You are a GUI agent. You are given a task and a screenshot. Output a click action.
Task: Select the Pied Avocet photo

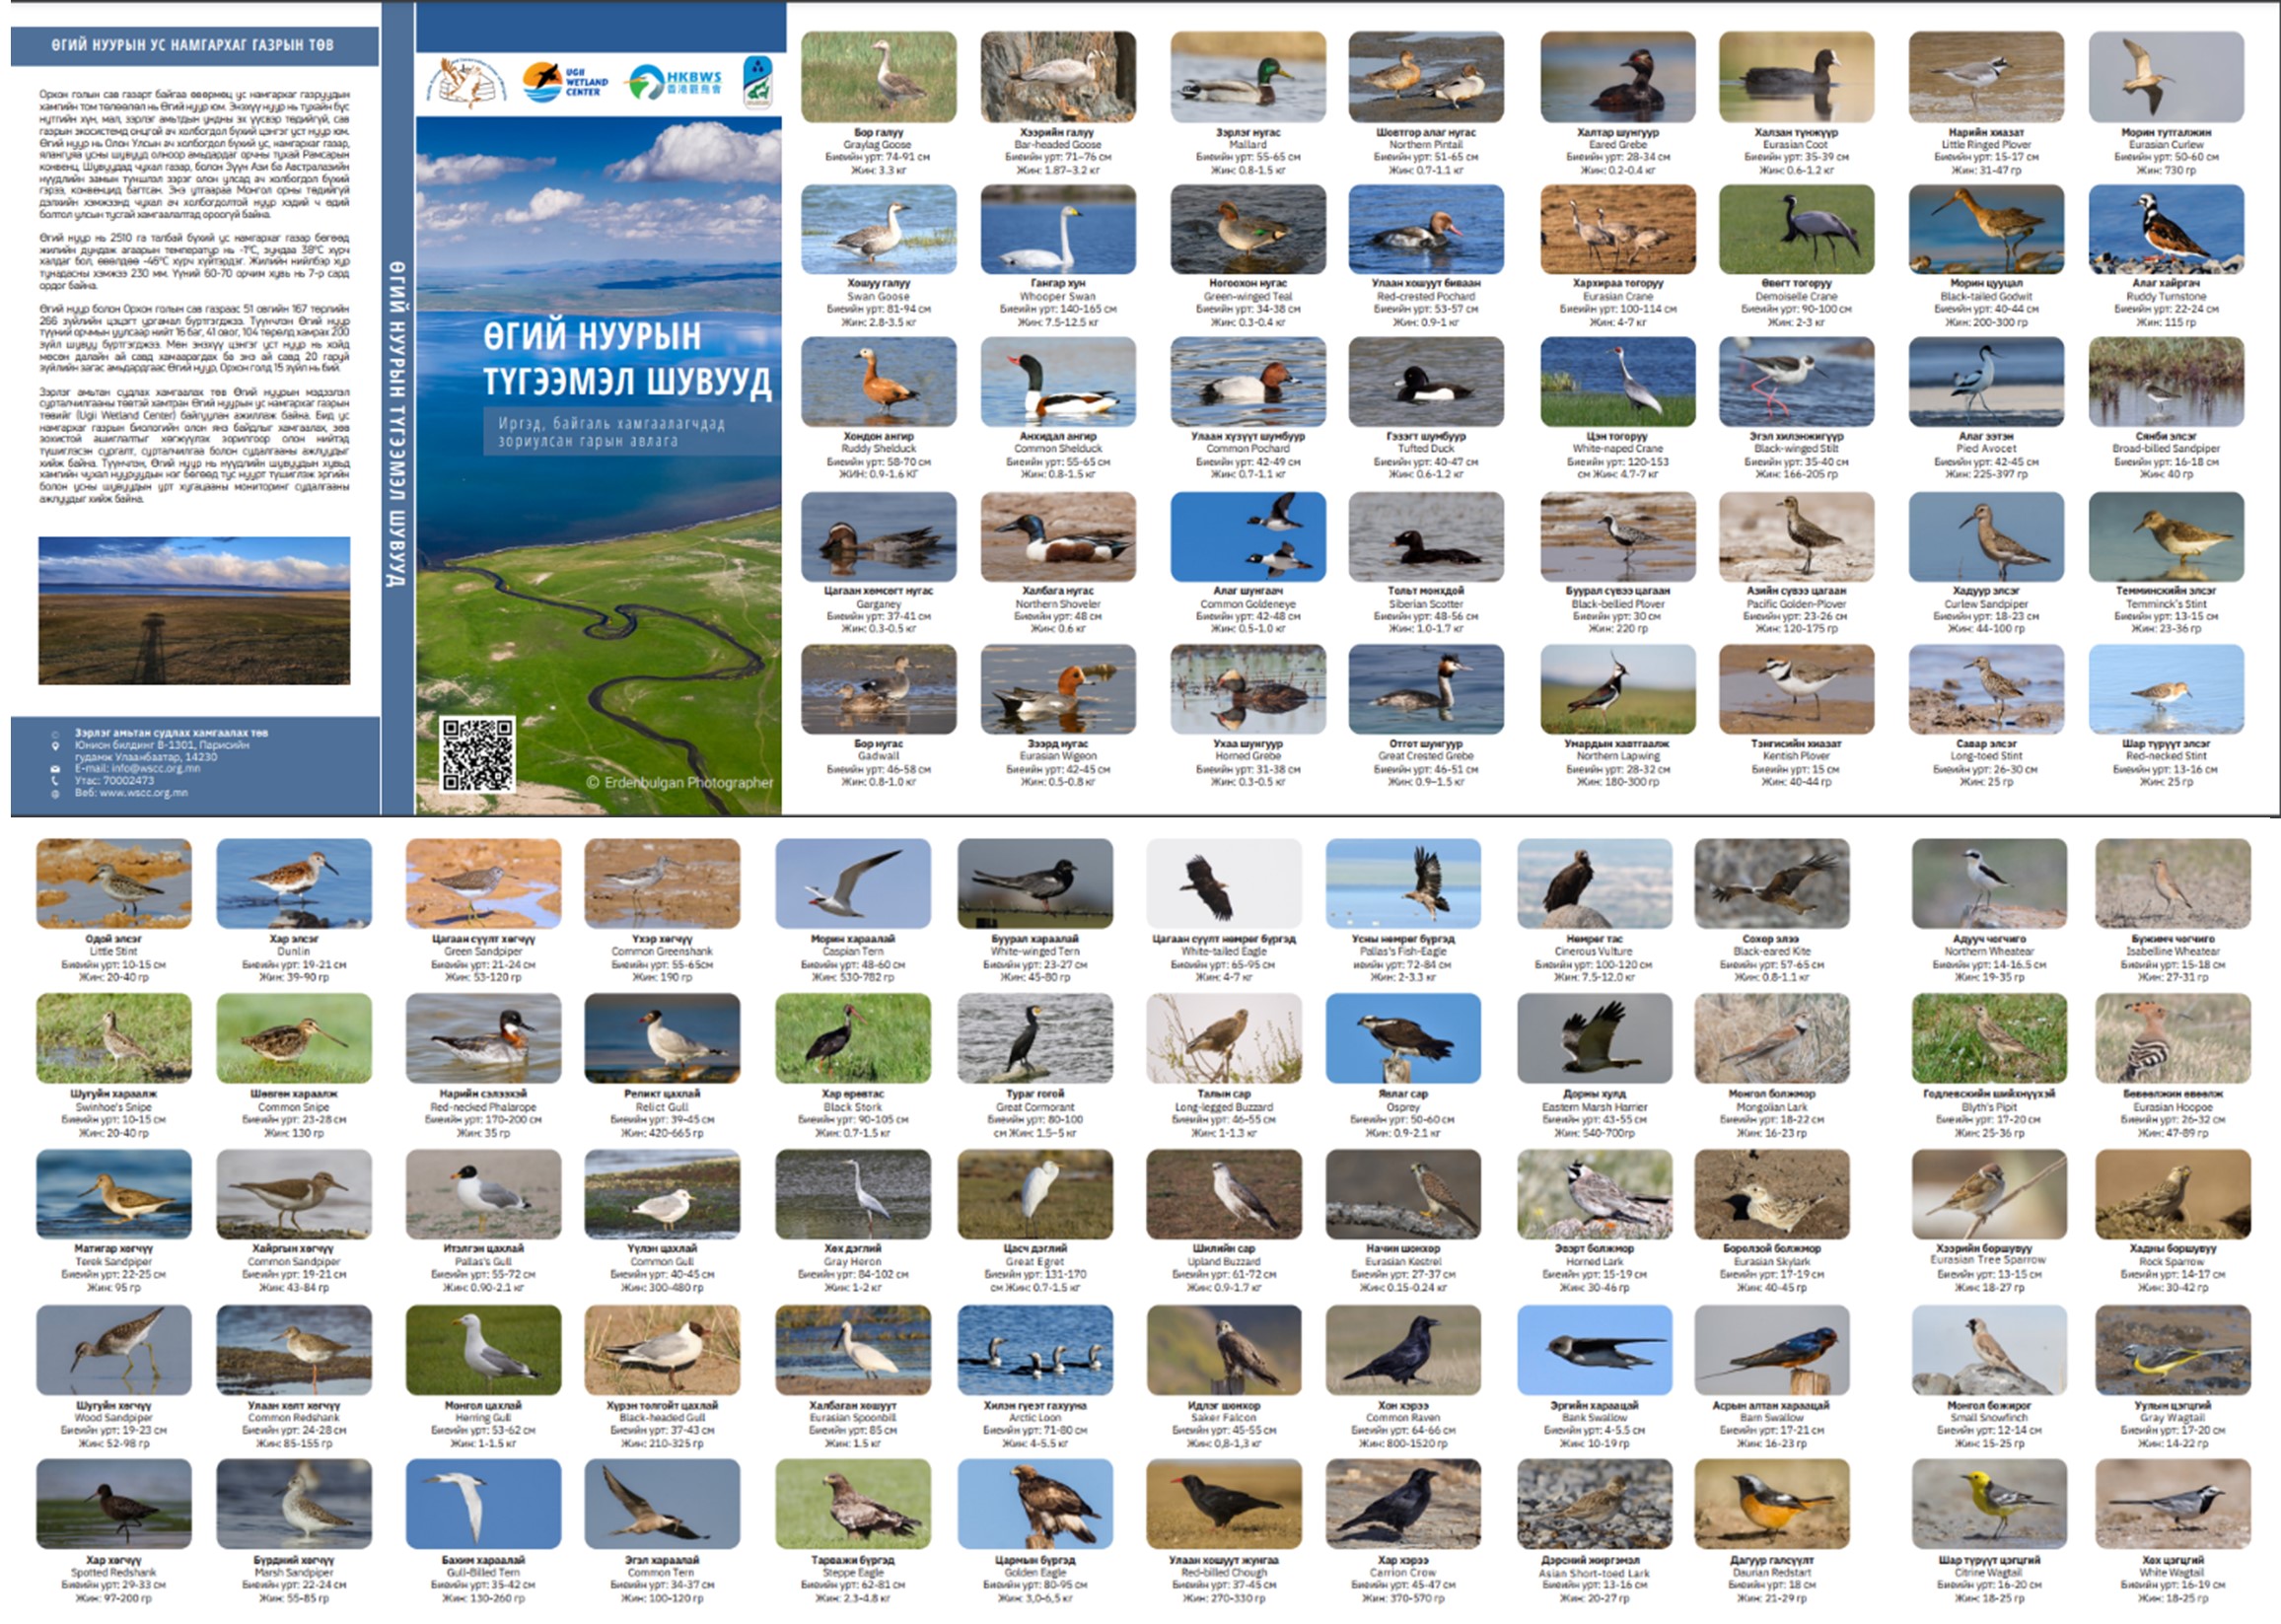click(1986, 381)
